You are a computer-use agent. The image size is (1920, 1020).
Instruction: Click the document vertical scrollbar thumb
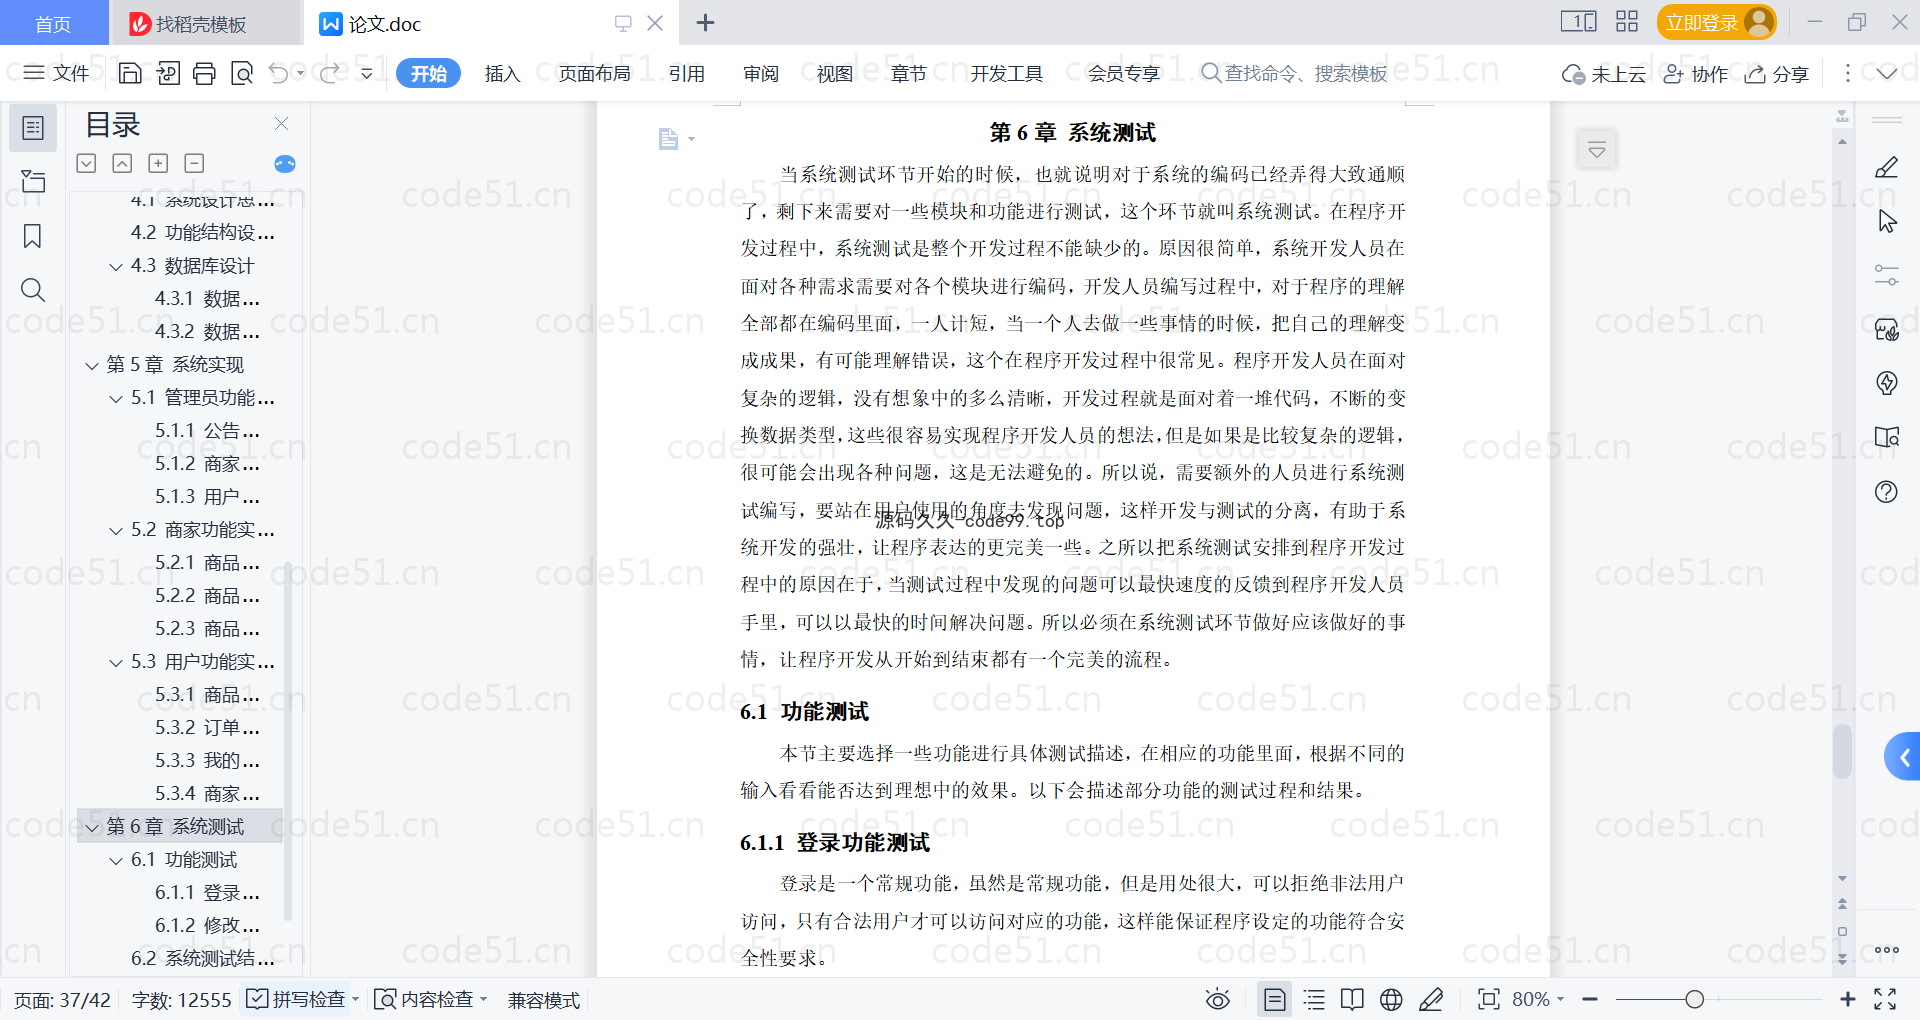coord(1842,751)
